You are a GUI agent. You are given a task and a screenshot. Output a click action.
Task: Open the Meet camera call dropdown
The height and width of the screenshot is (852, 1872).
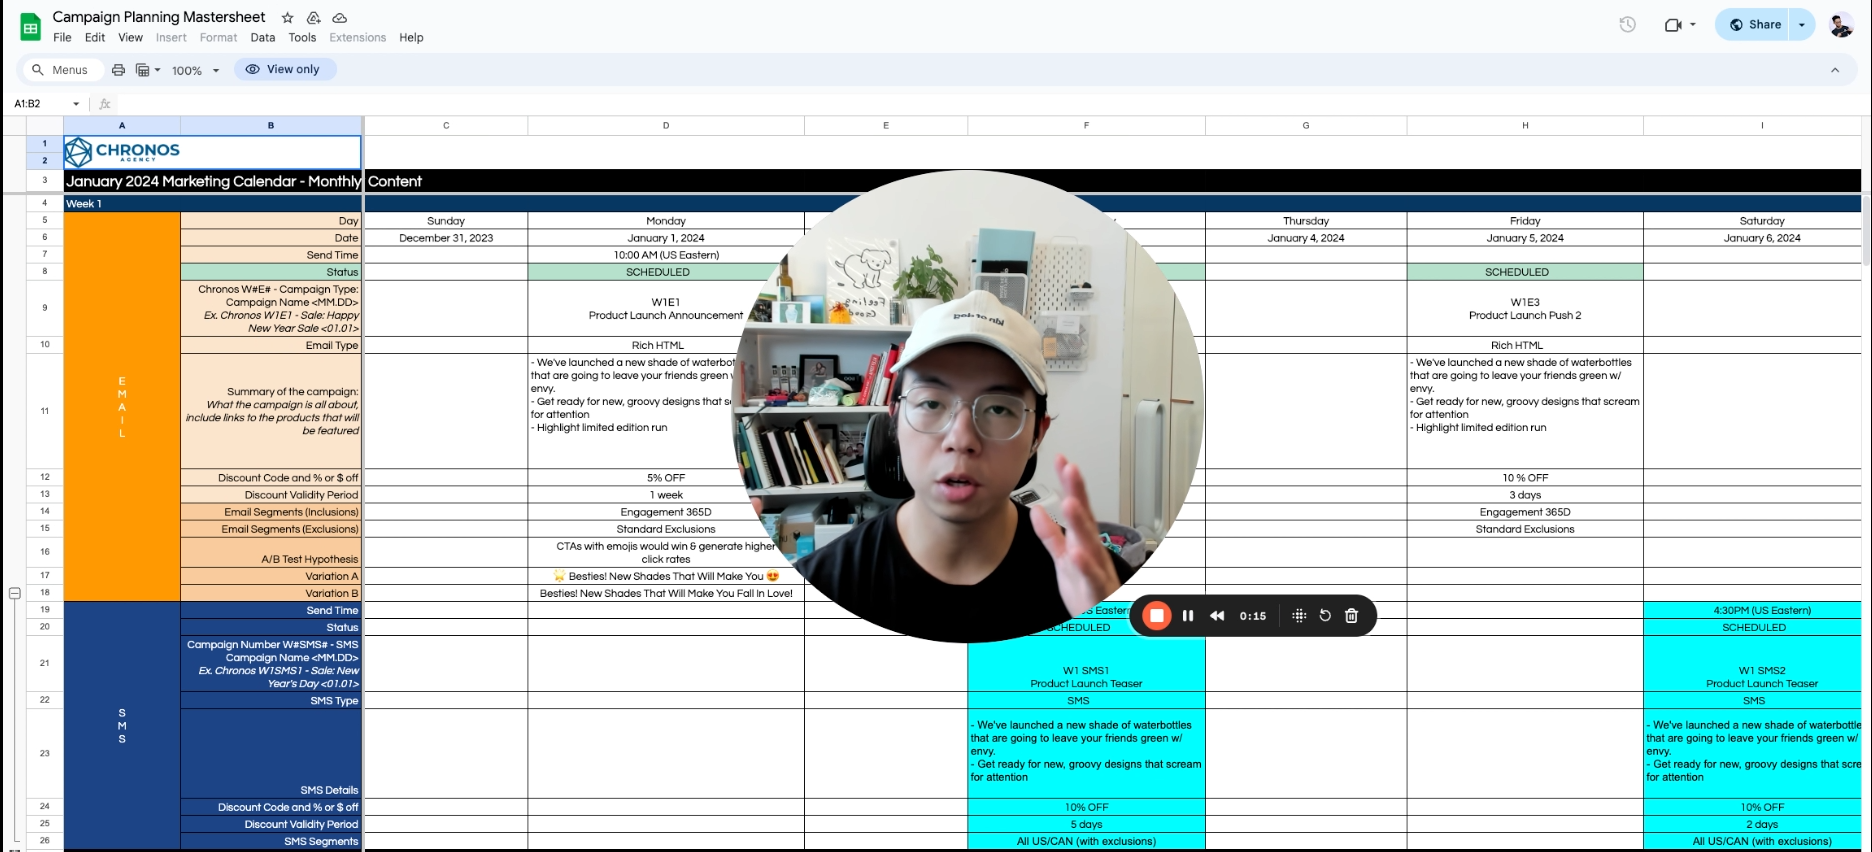coord(1680,25)
